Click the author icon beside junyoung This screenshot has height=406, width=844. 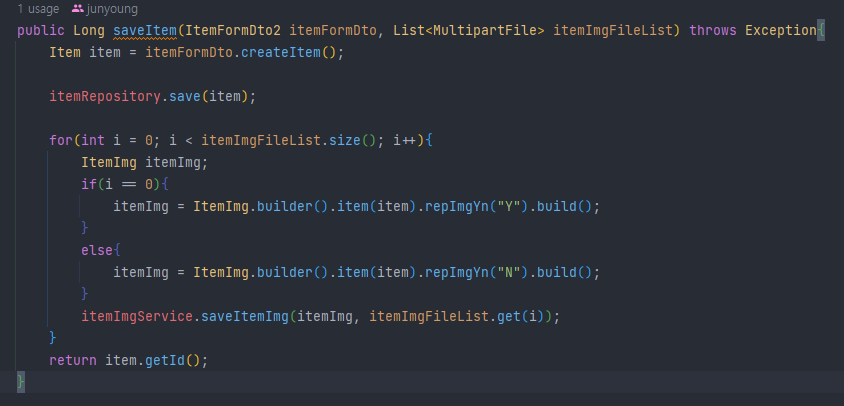[78, 9]
